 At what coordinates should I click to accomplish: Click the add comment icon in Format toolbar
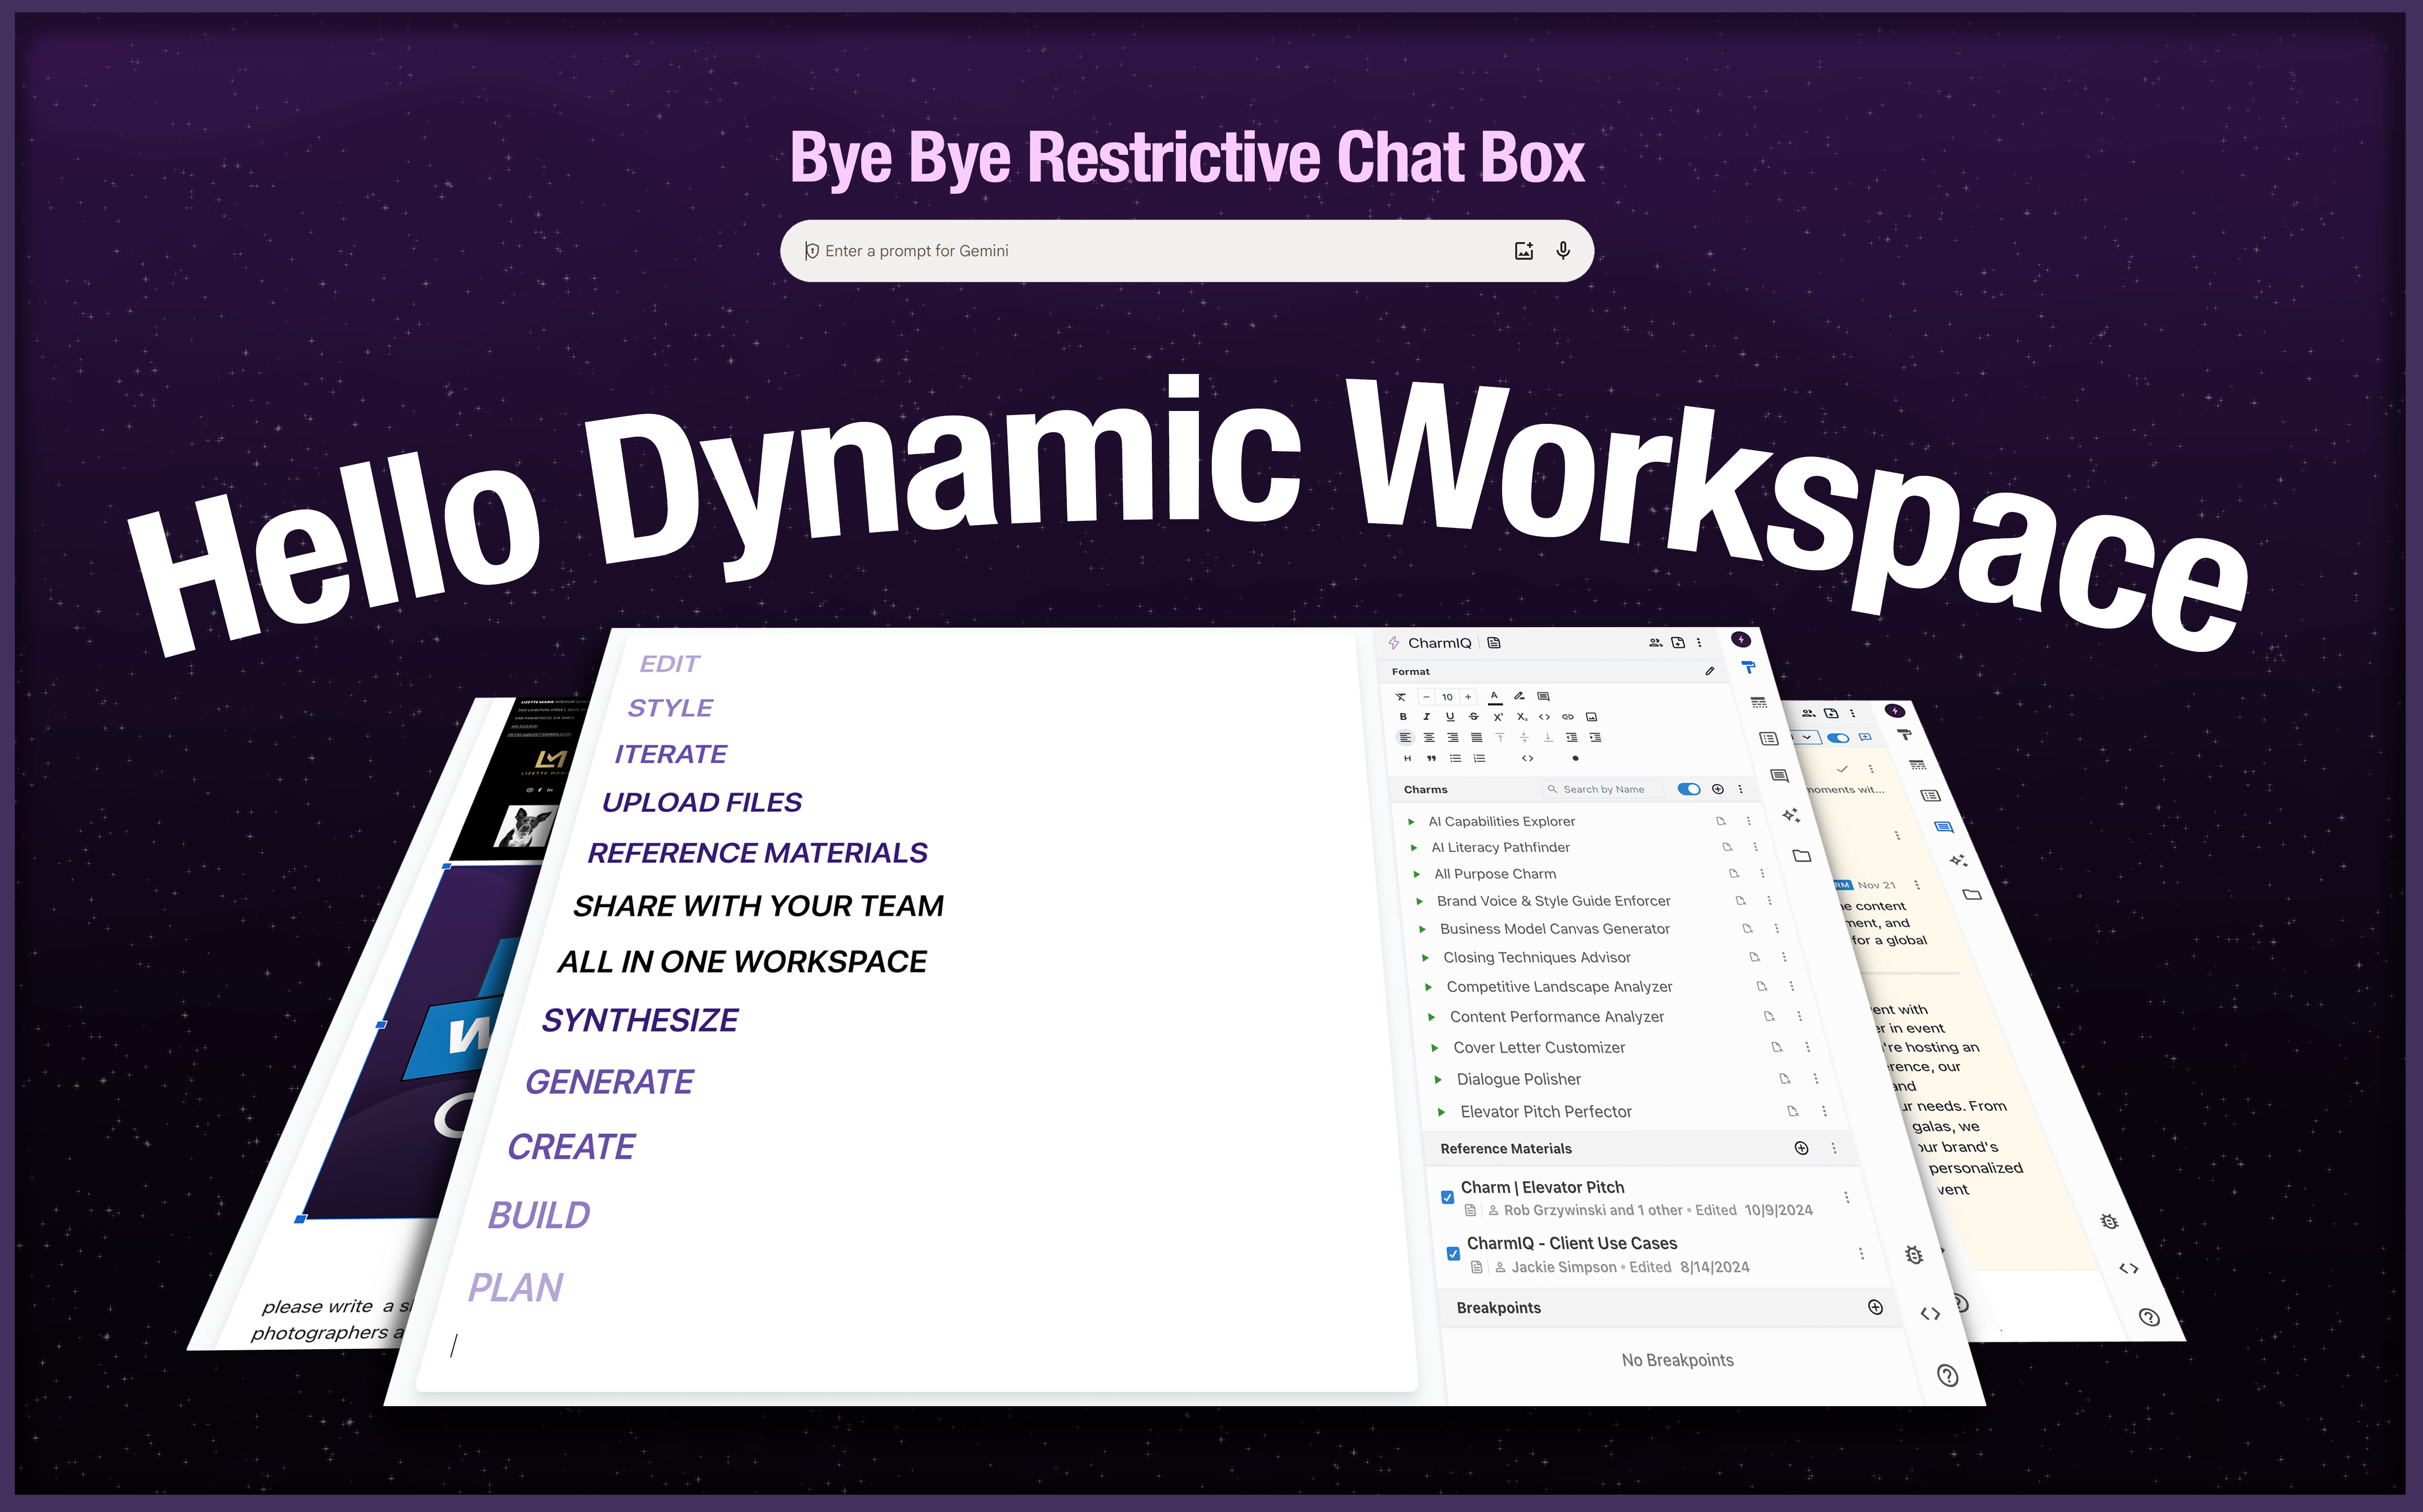pyautogui.click(x=1543, y=696)
